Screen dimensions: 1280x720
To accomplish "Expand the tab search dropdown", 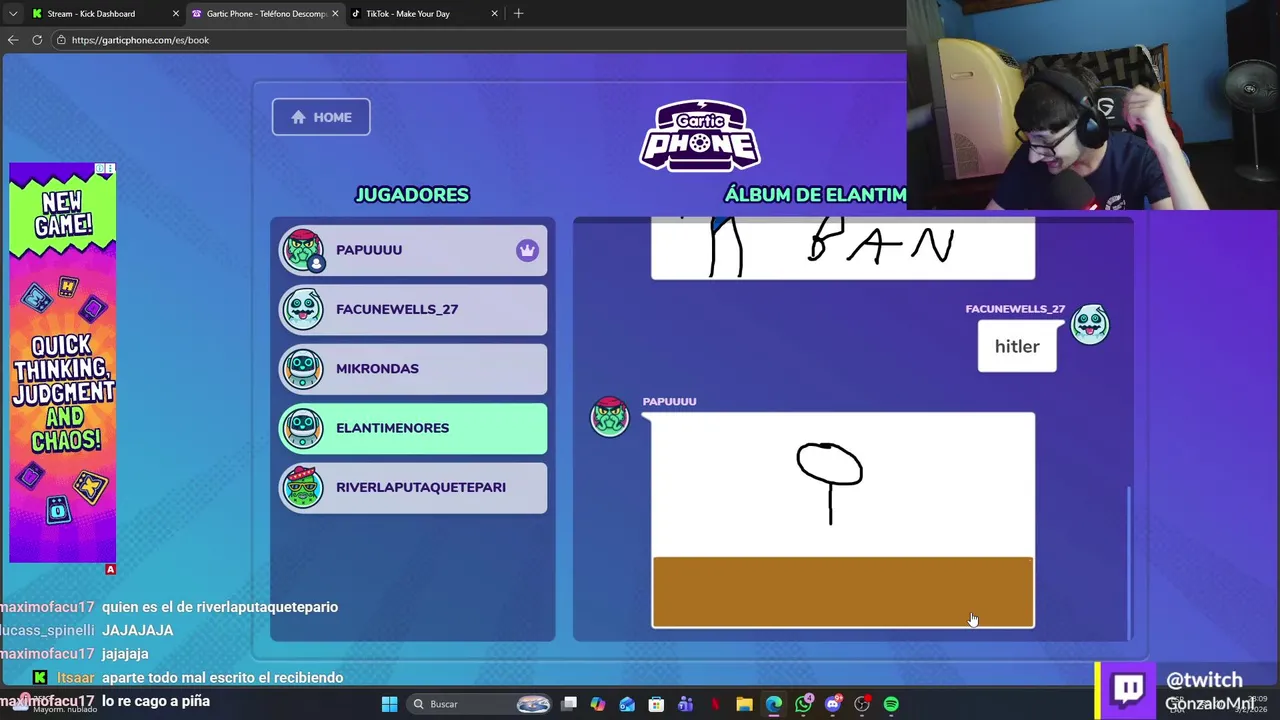I will click(x=13, y=14).
